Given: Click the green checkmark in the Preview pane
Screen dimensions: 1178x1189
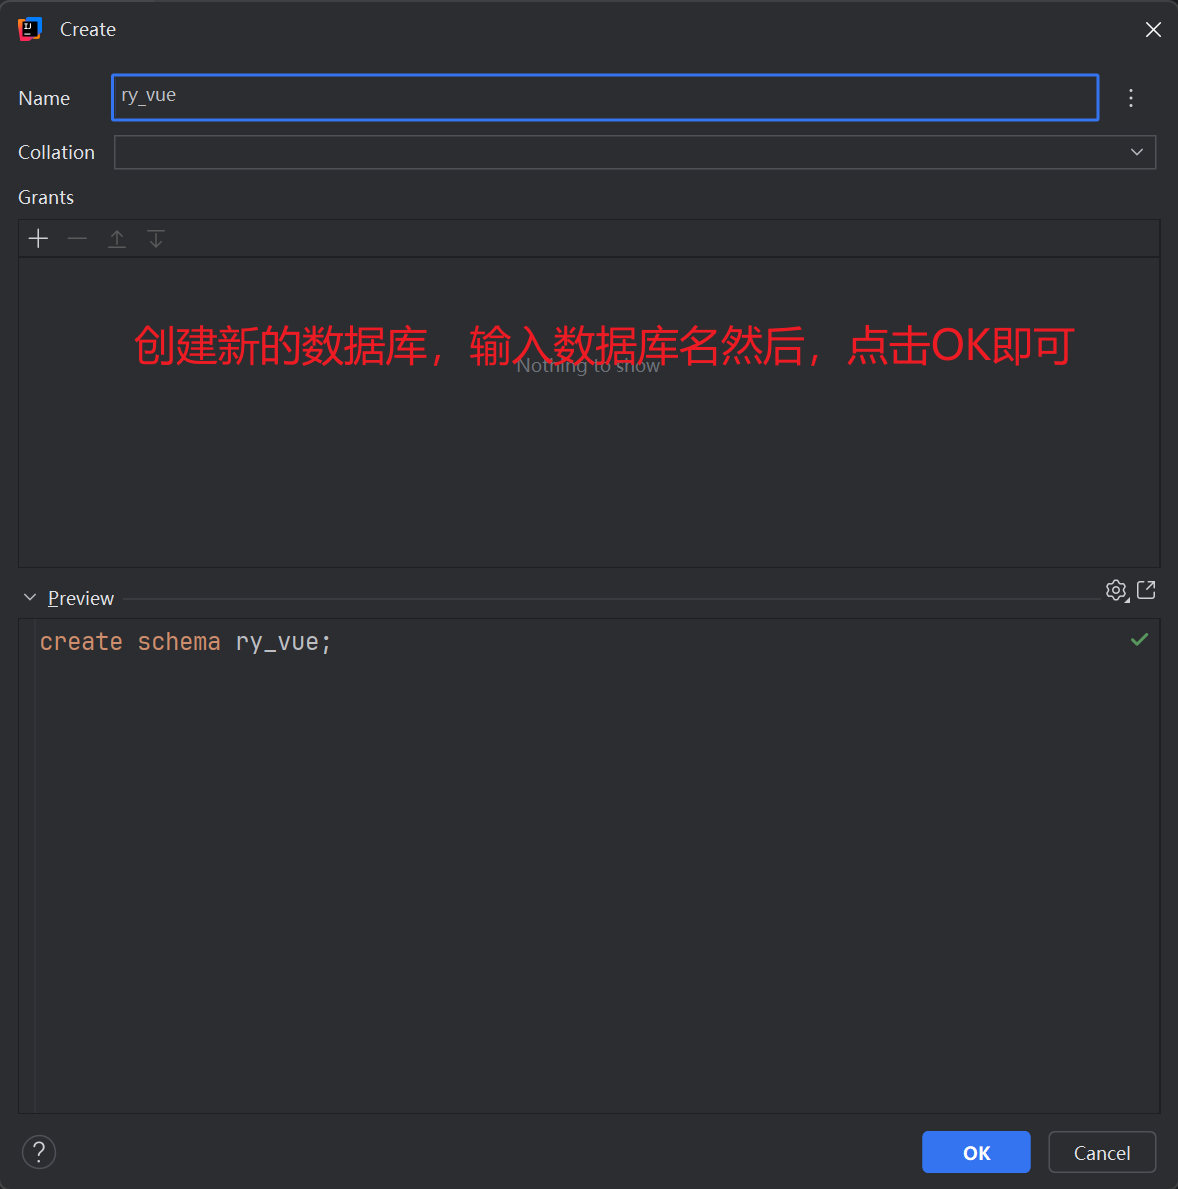Looking at the screenshot, I should [x=1139, y=640].
